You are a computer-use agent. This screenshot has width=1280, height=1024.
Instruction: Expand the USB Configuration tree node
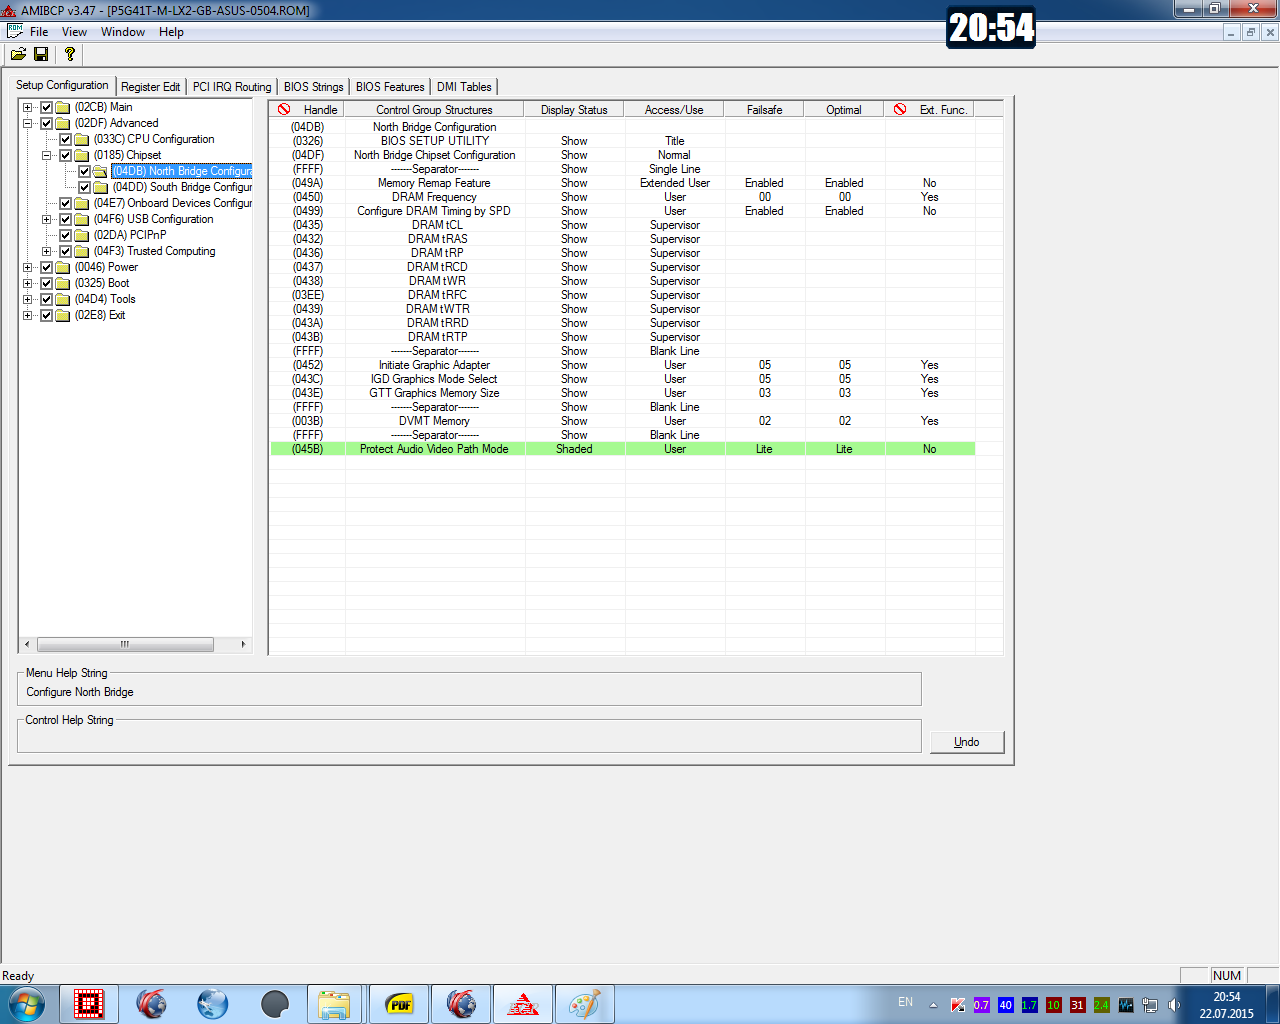[x=47, y=219]
